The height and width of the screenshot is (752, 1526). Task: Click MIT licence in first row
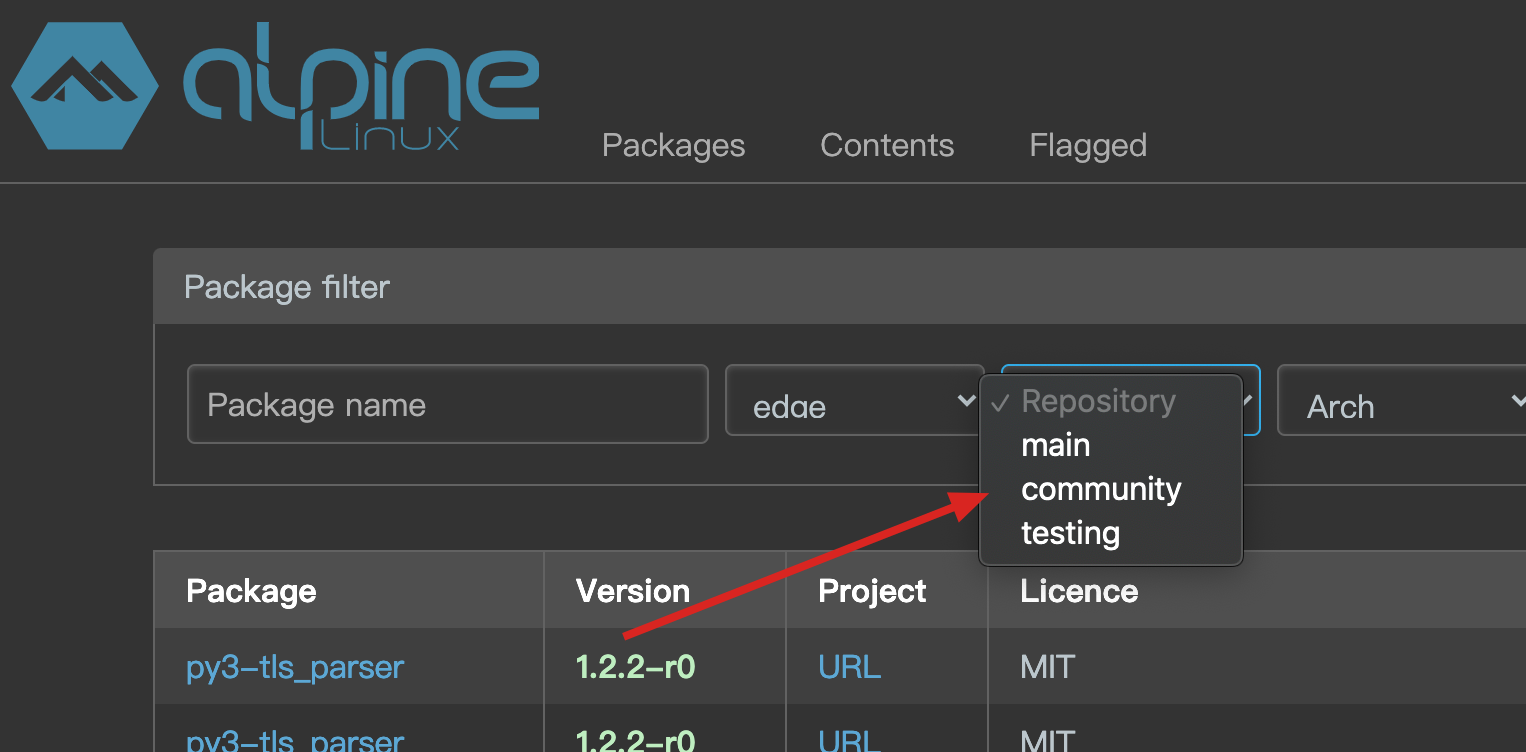(1047, 667)
